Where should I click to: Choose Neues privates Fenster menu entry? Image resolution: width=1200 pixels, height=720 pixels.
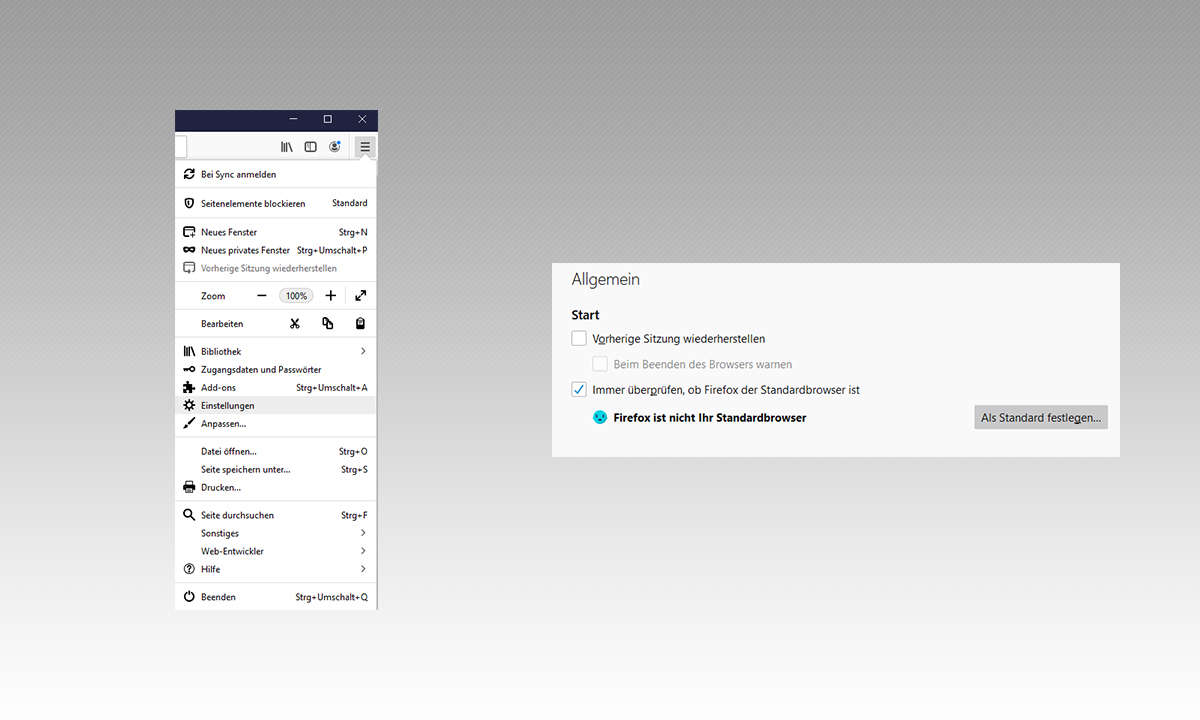276,250
